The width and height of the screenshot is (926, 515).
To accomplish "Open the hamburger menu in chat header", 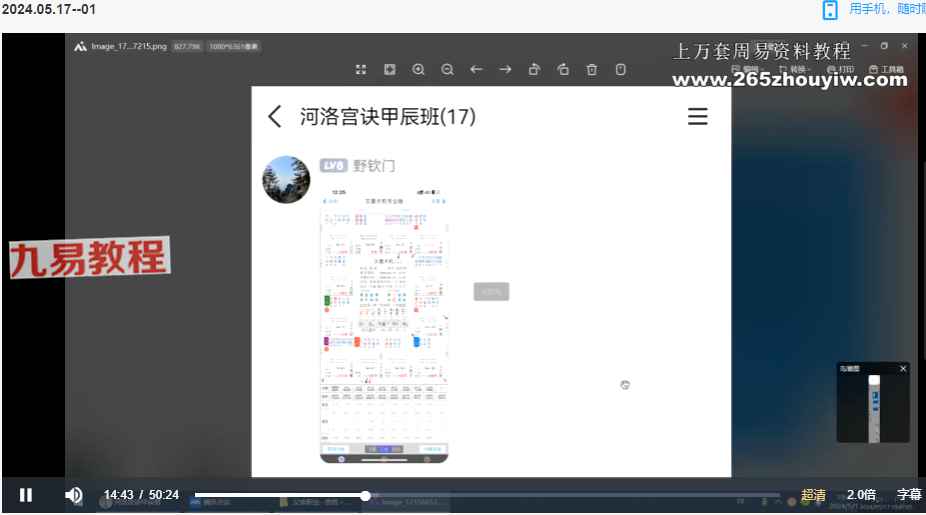I will [697, 116].
